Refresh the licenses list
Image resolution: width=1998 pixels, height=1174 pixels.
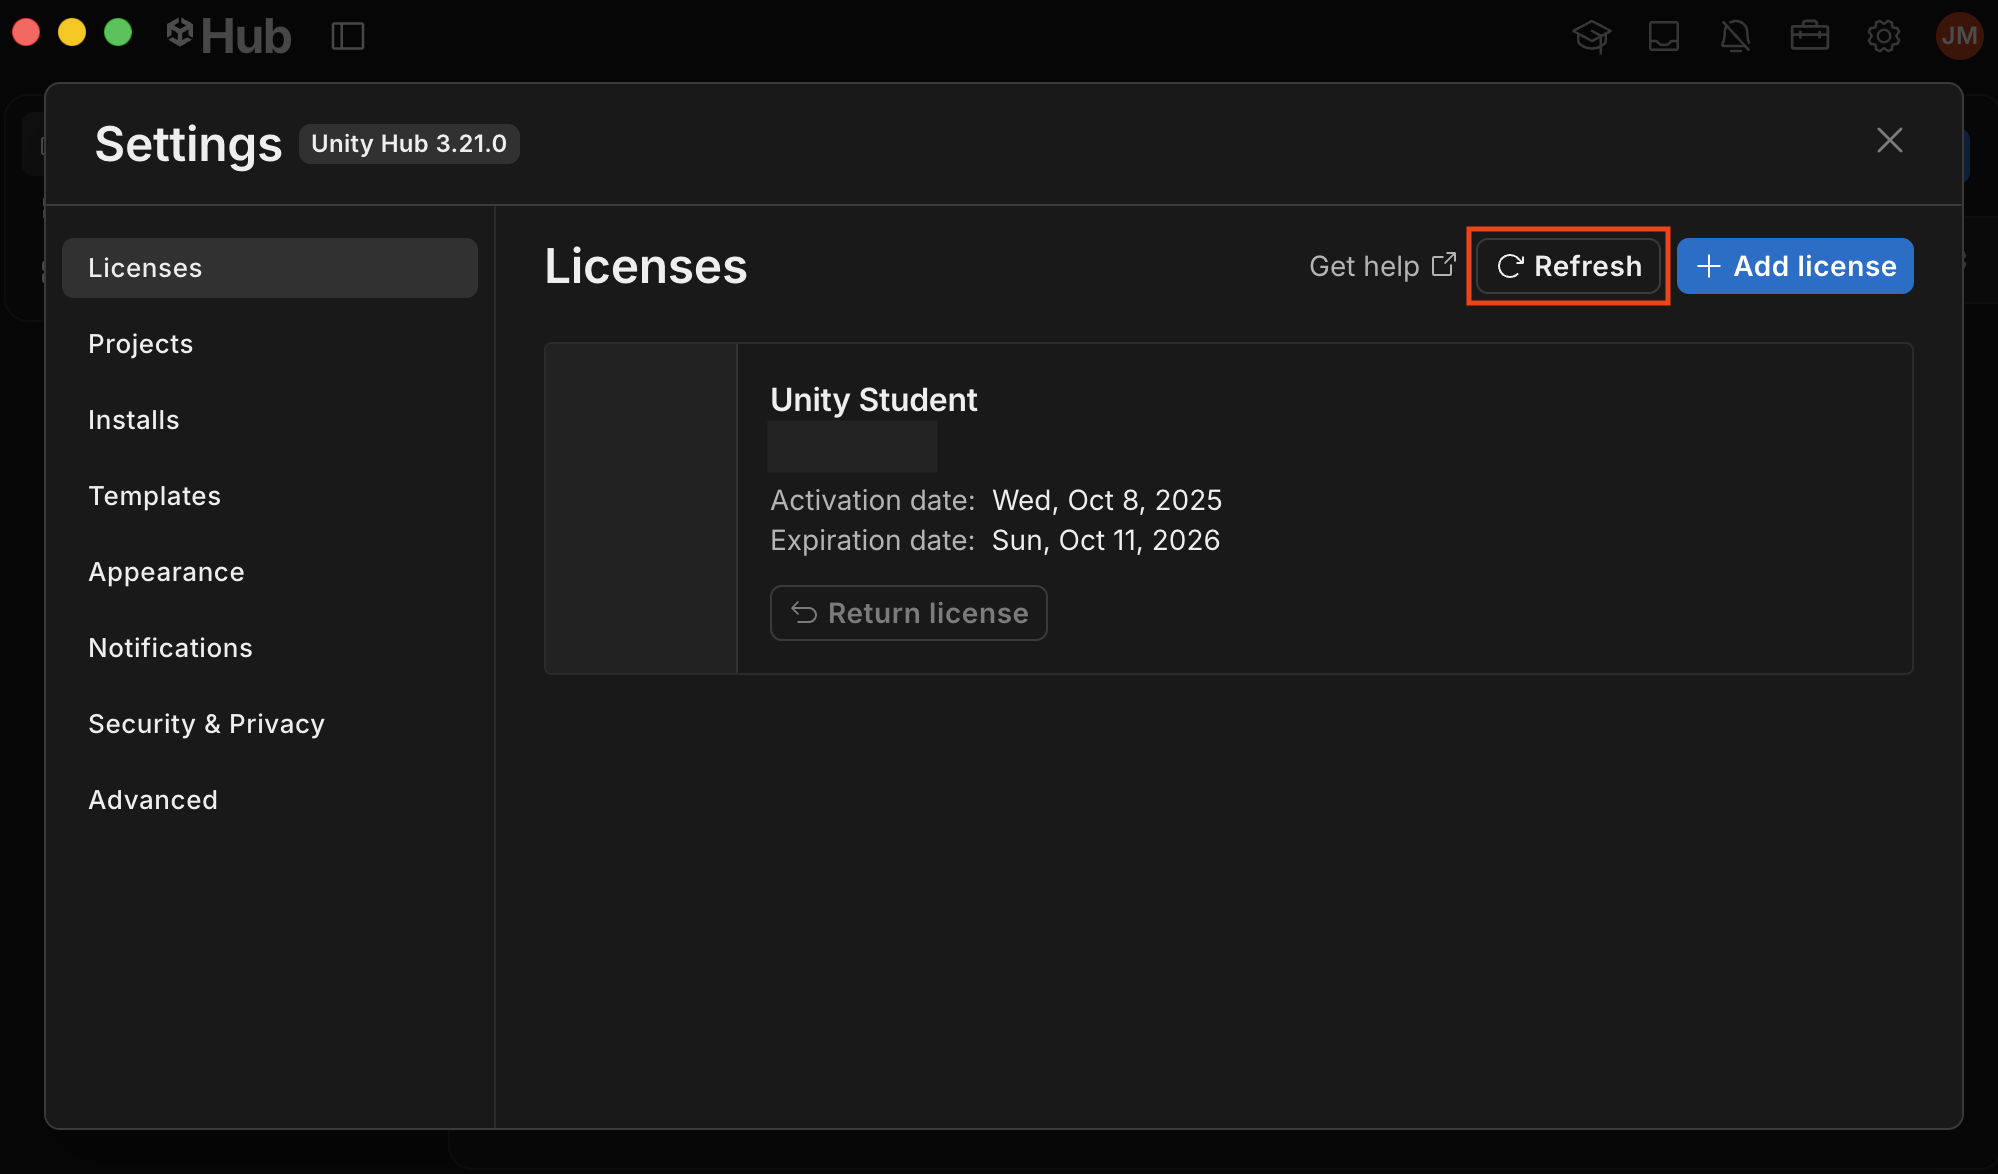[x=1569, y=266]
